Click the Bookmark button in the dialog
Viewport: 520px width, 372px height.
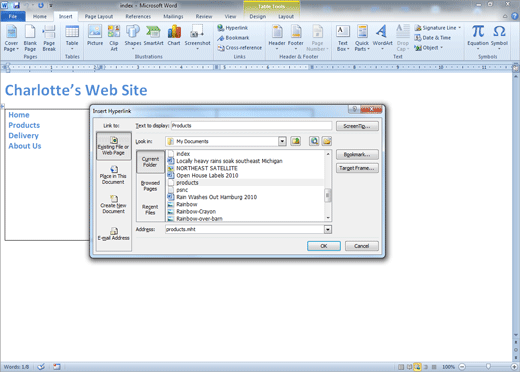[357, 155]
